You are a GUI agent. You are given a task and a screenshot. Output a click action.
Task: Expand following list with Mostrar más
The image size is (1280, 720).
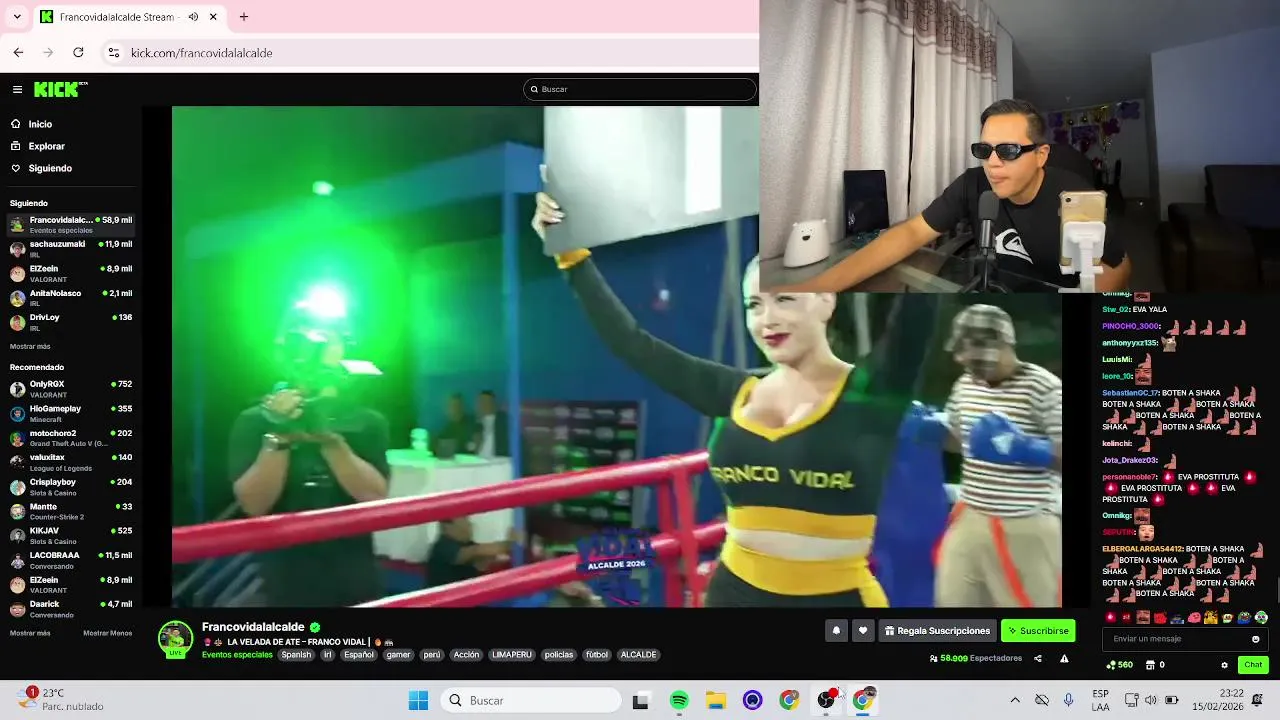30,346
